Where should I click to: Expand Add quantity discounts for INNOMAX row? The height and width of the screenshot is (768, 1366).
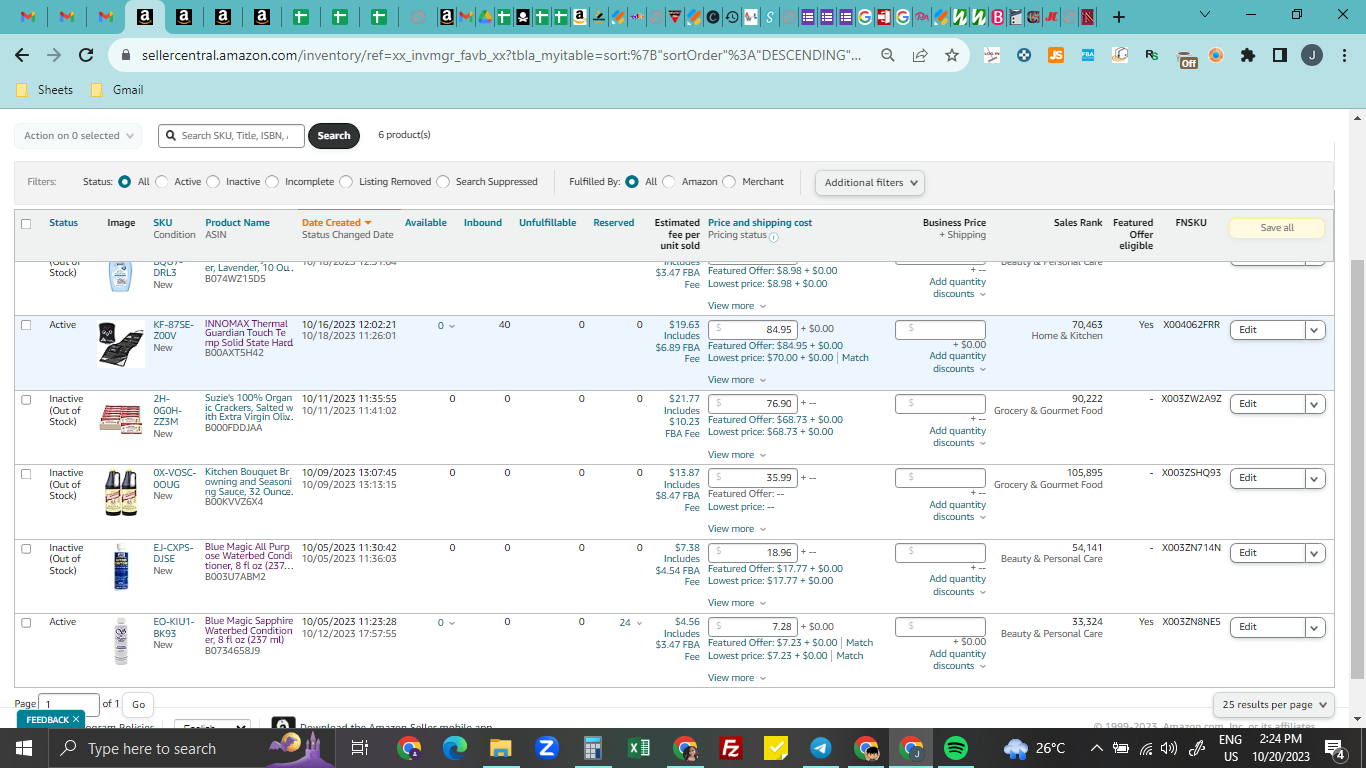point(958,362)
